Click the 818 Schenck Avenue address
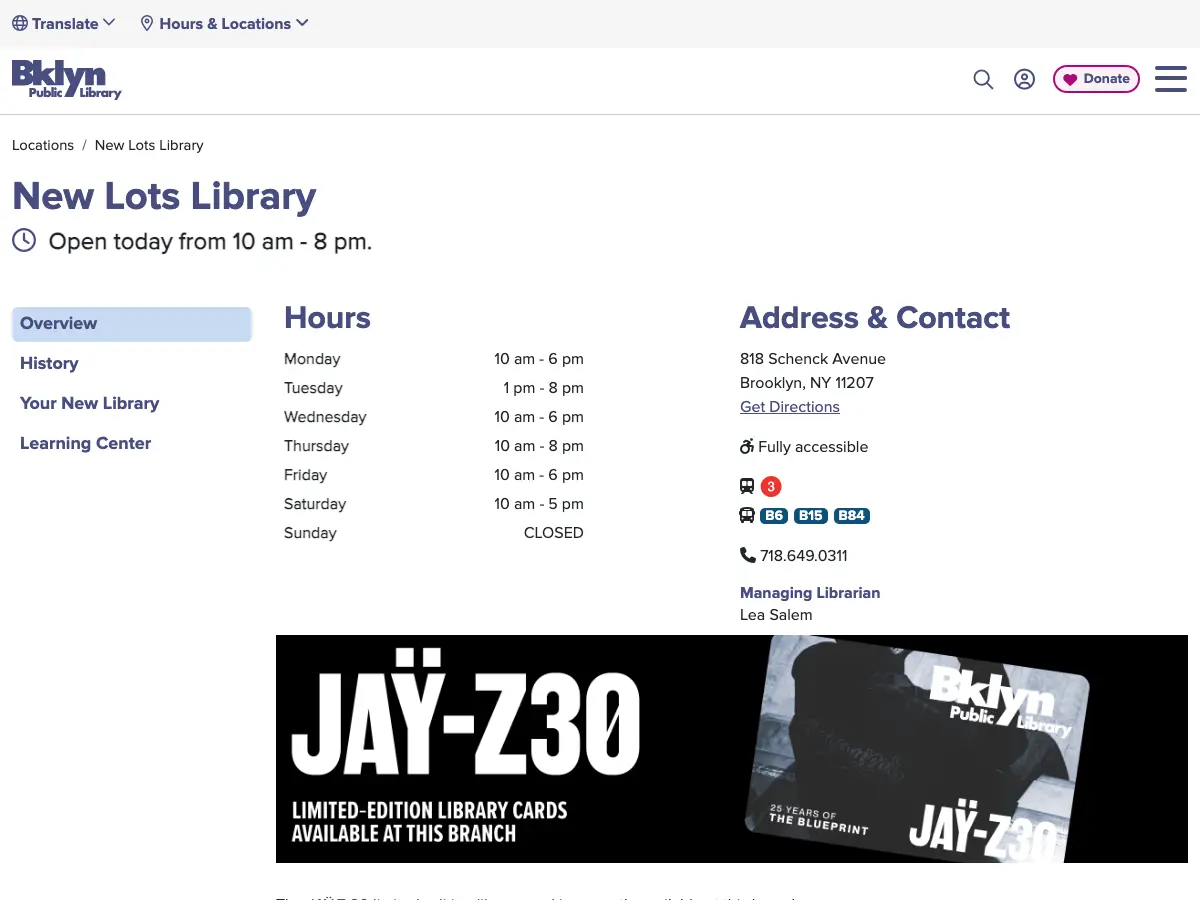This screenshot has width=1200, height=900. 813,359
